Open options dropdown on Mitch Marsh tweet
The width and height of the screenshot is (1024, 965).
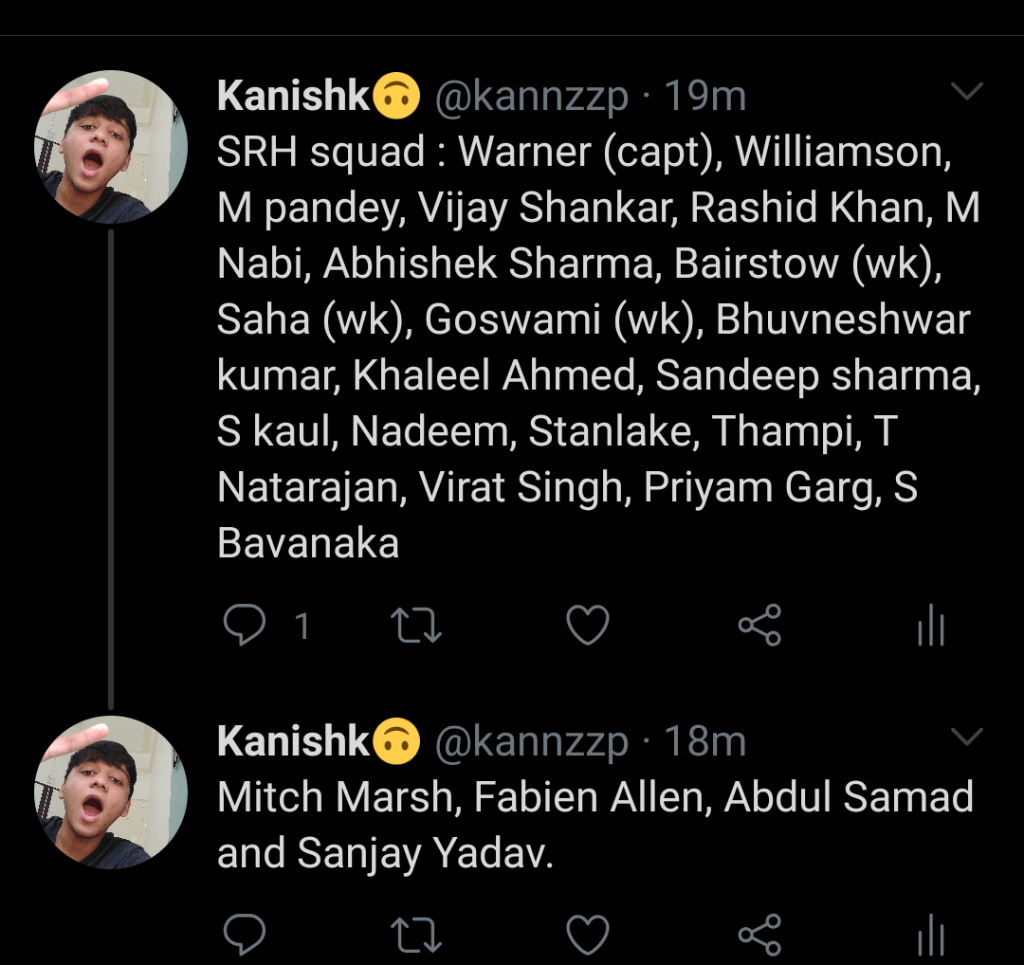click(x=967, y=738)
